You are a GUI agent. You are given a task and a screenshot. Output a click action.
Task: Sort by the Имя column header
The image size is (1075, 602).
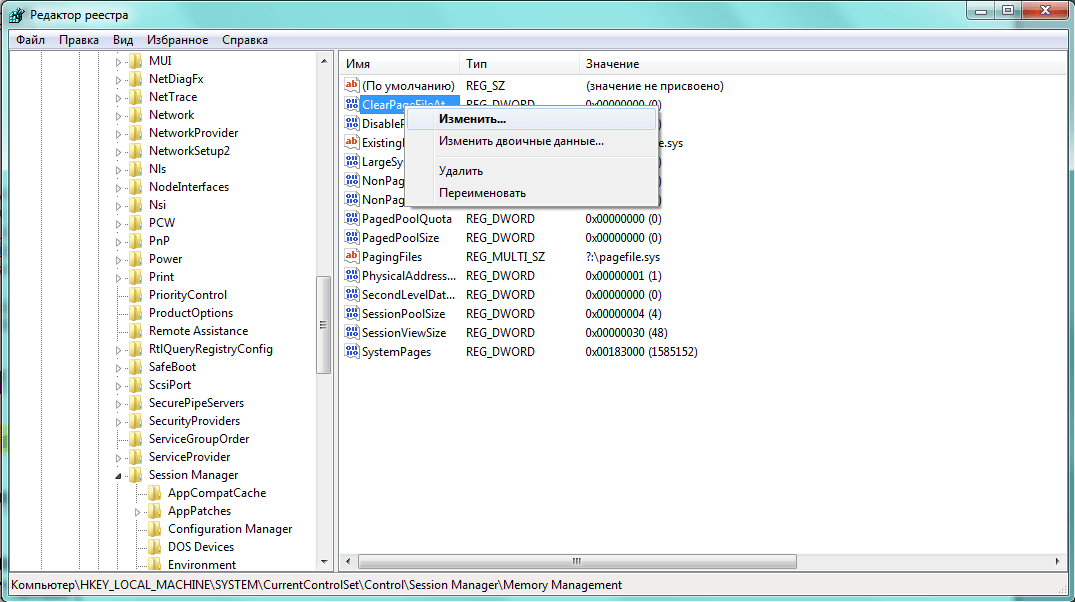[x=398, y=63]
